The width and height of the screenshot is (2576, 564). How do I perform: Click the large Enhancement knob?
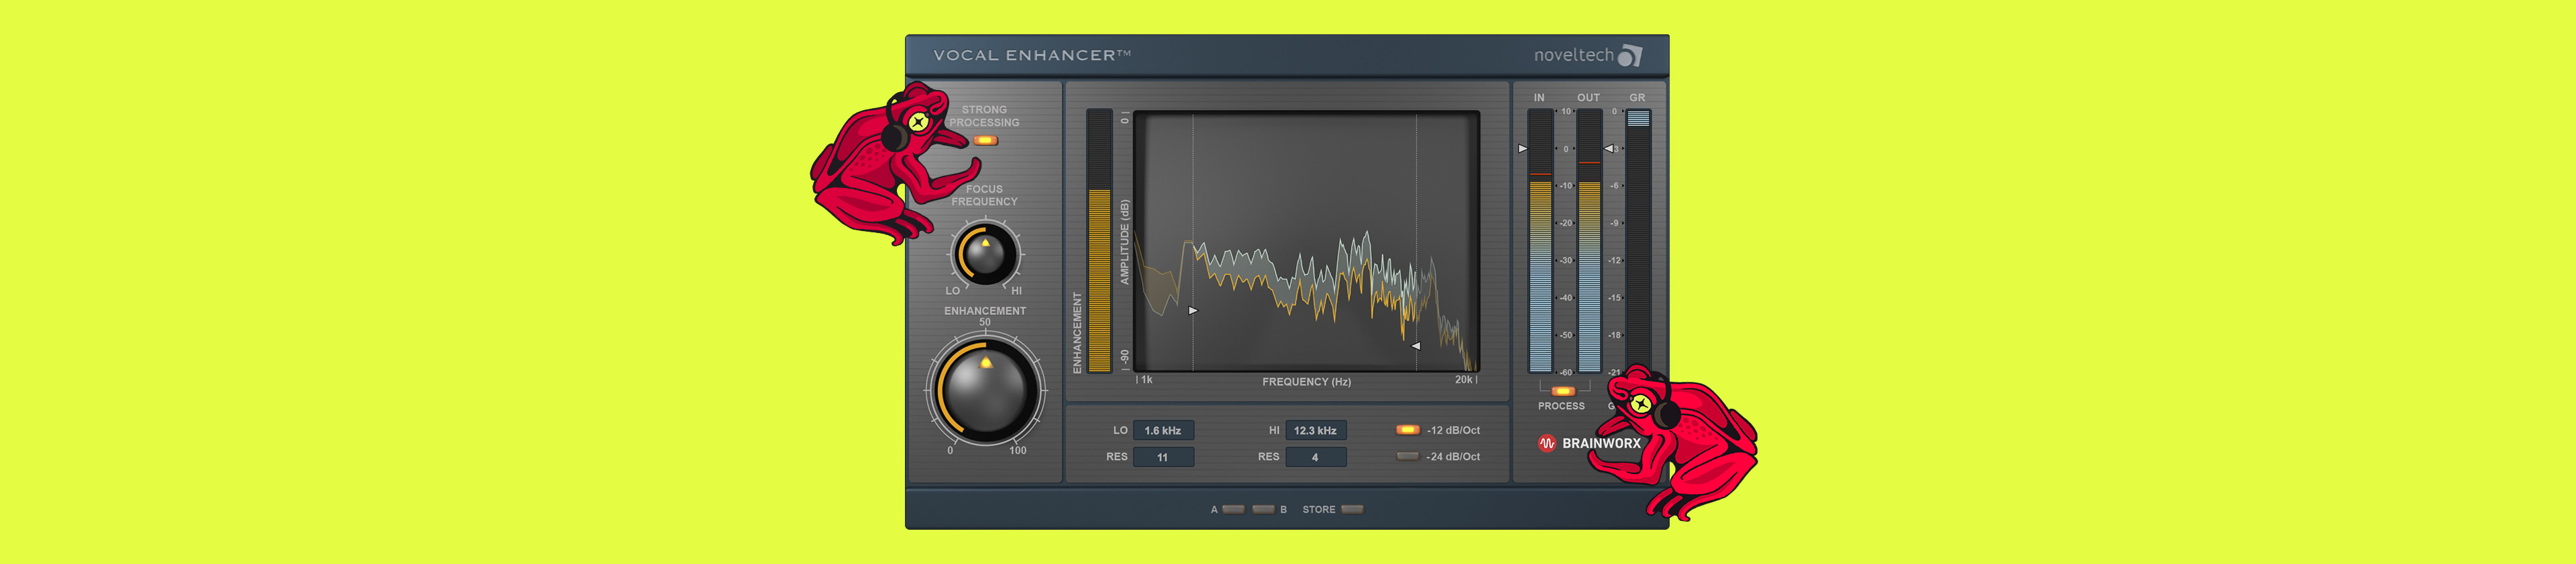[x=985, y=391]
